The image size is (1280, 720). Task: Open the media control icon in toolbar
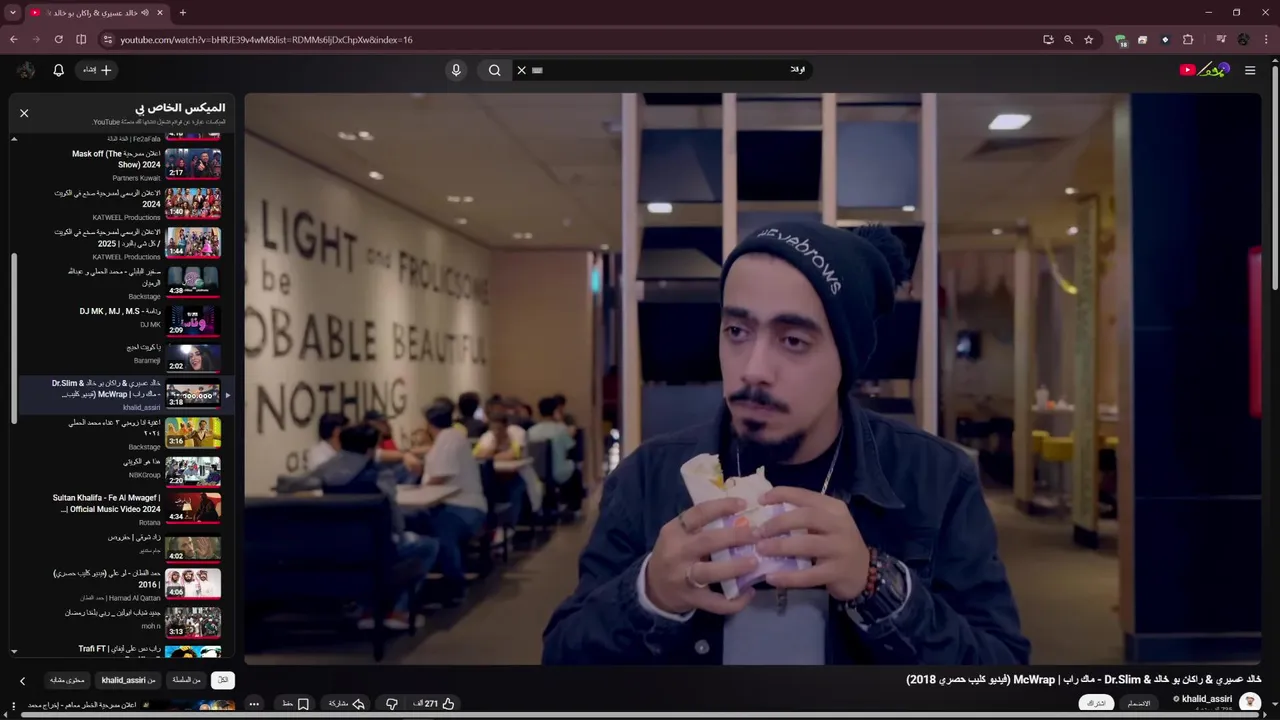(1221, 40)
